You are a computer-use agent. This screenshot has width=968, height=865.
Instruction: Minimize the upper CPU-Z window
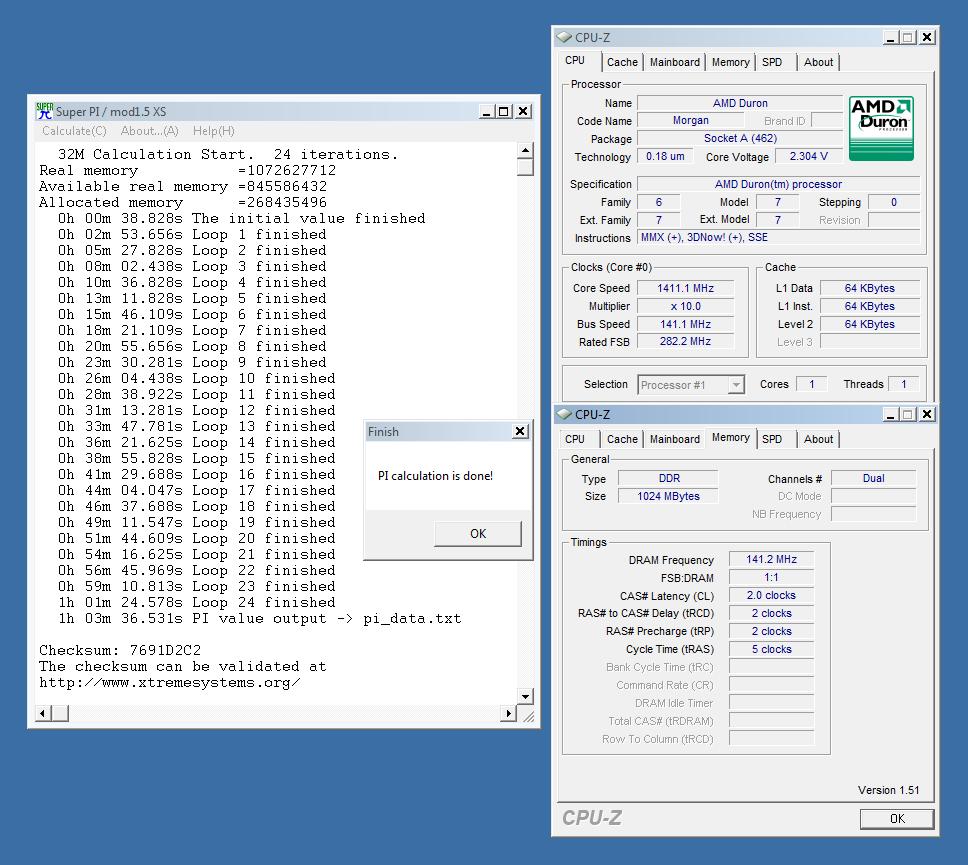[890, 38]
